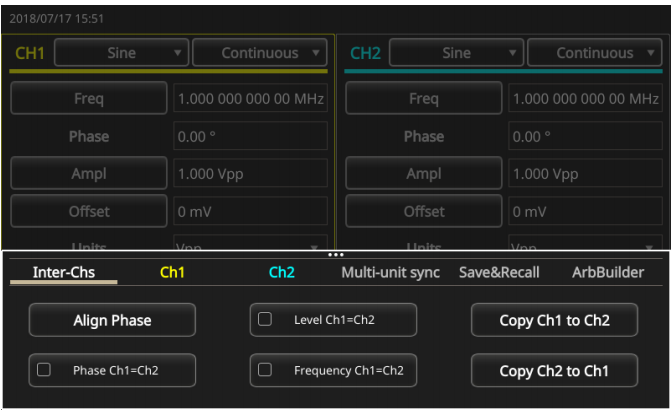Switch to the ArbBuilder tab
672x410 pixels.
(x=608, y=272)
